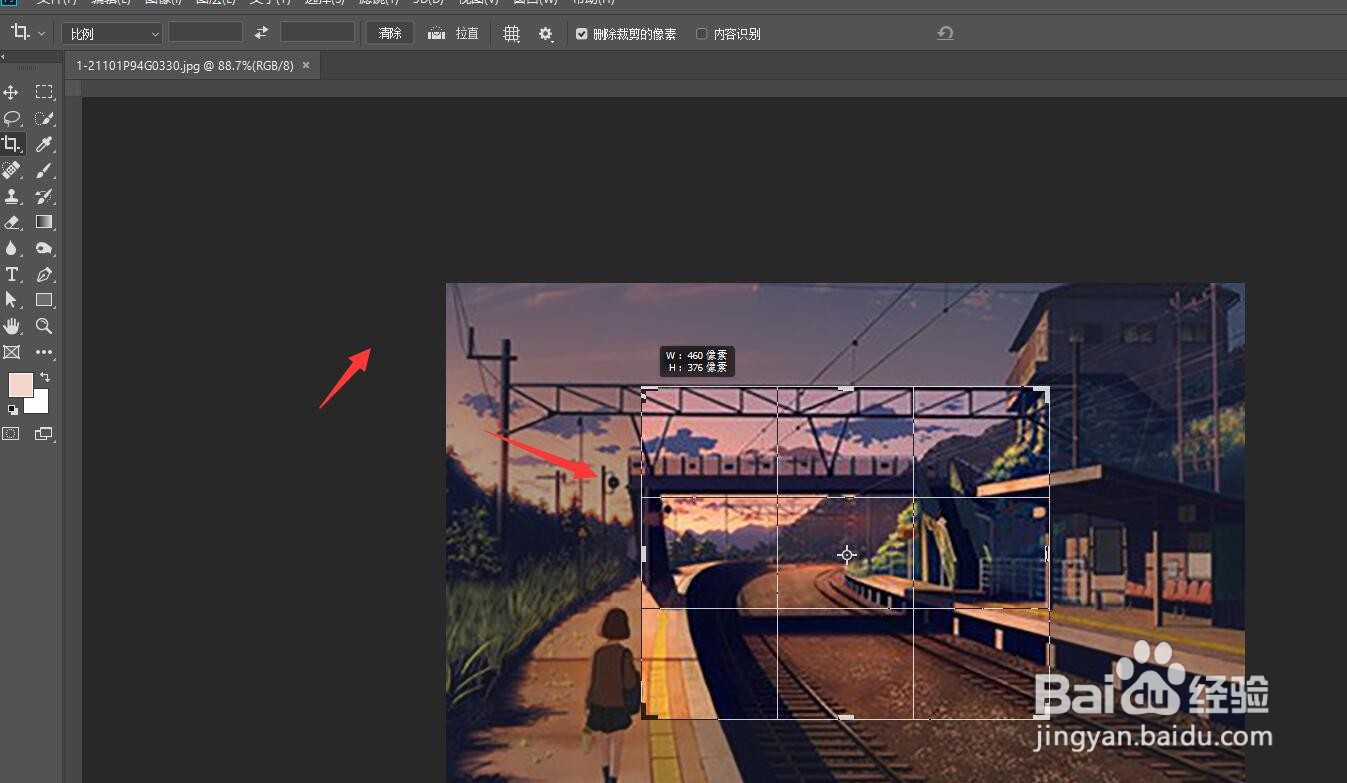Toggle the 删除裁剪的像素 checkbox
Screen dimensions: 1347x783
pyautogui.click(x=582, y=34)
